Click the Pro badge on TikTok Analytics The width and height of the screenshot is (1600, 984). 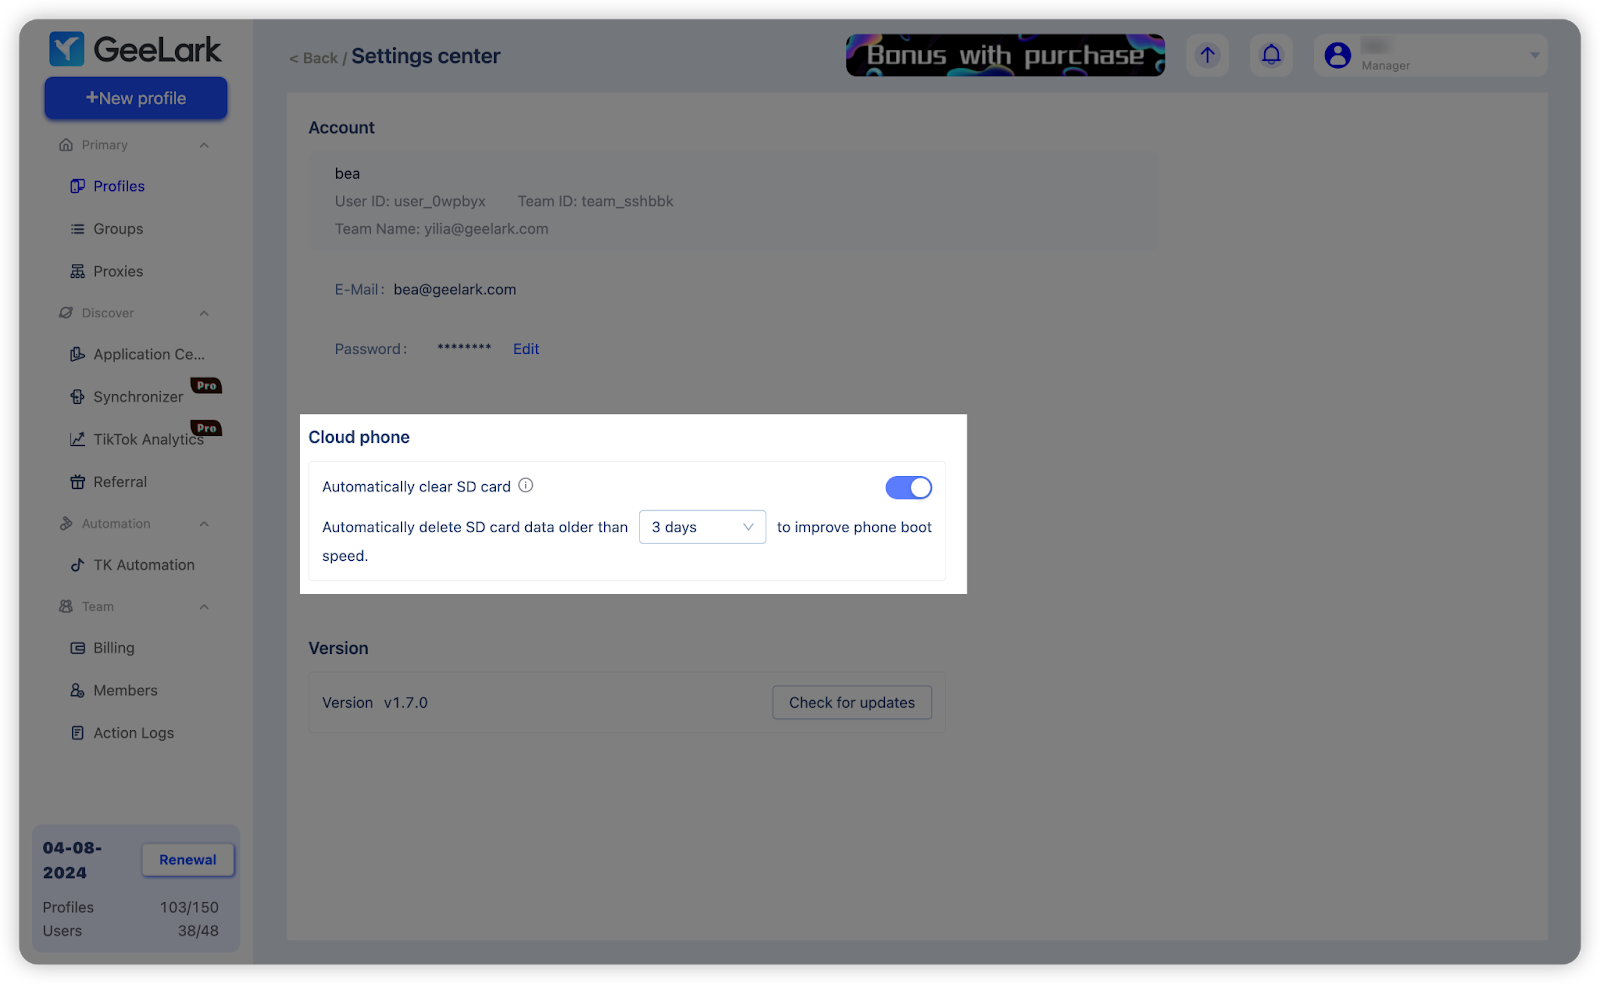click(x=206, y=427)
